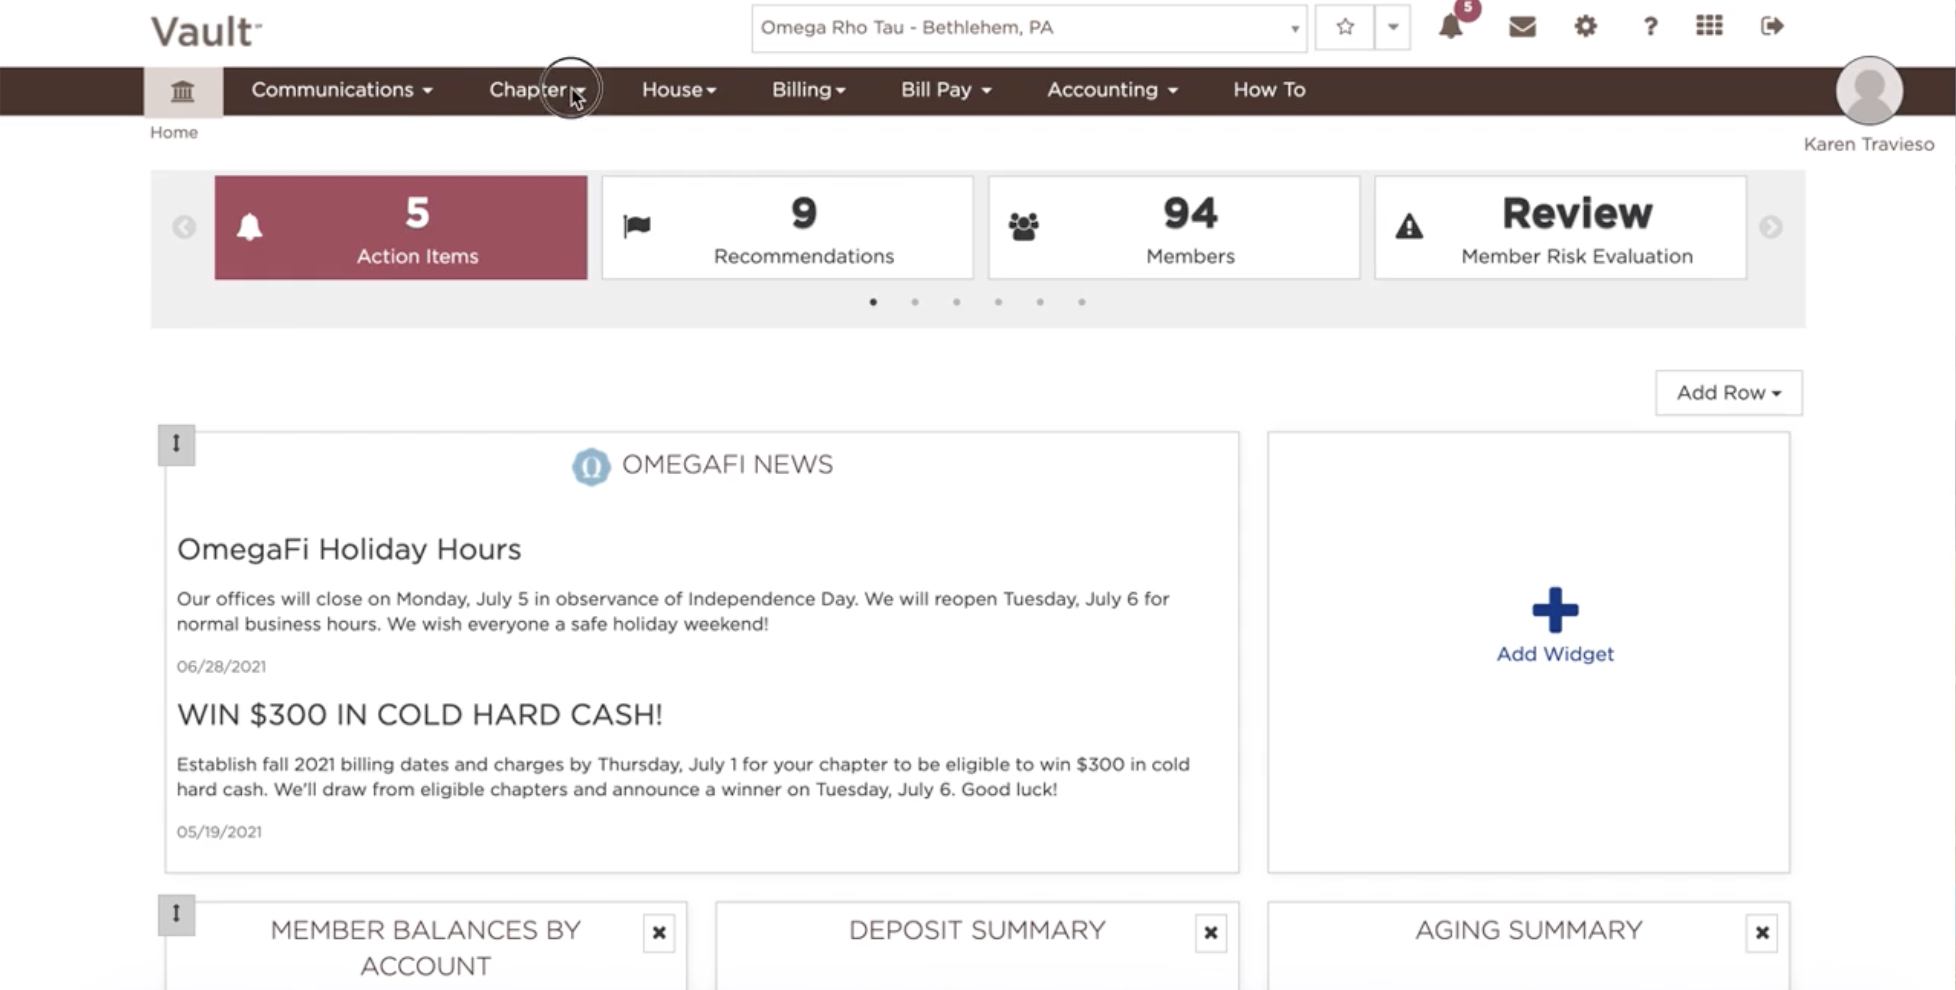The image size is (1956, 990).
Task: Select the third carousel page dot
Action: (957, 302)
